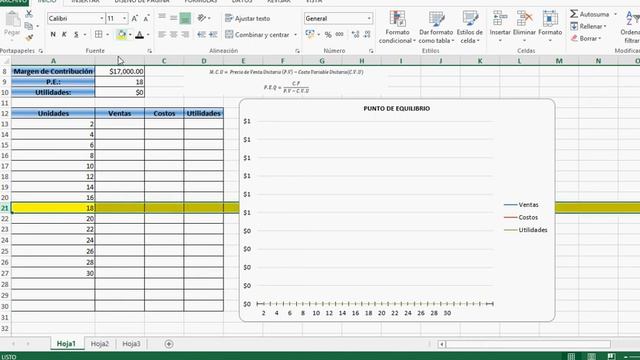Open the Calibri font name dropdown
The image size is (640, 360).
coord(101,18)
